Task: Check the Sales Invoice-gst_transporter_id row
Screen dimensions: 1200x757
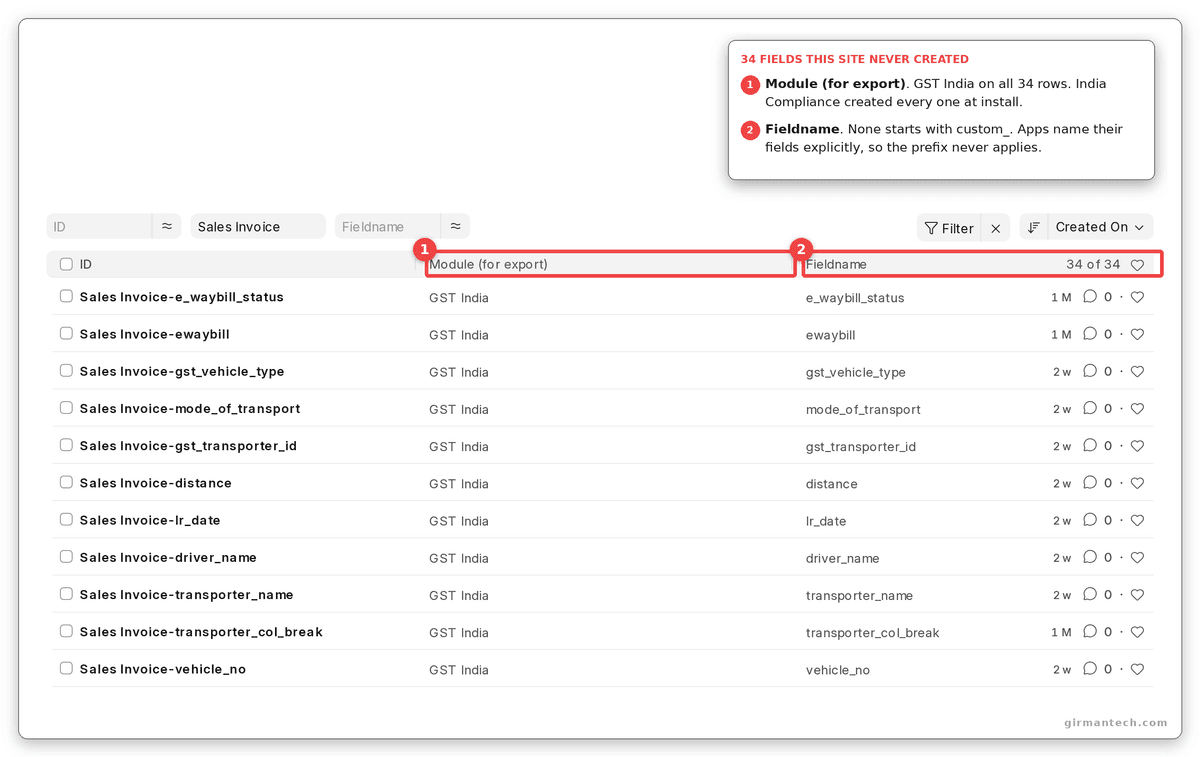Action: (66, 445)
